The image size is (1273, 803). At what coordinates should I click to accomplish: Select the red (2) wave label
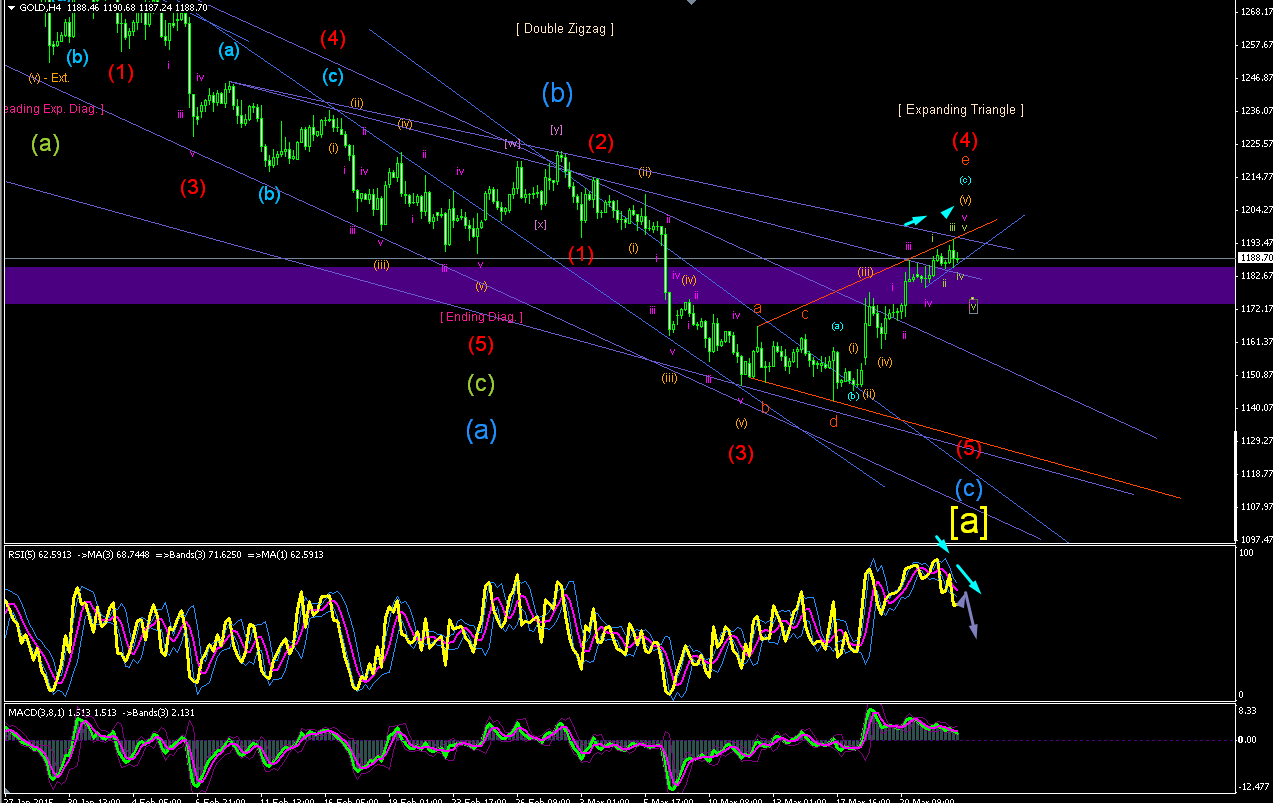pos(600,142)
